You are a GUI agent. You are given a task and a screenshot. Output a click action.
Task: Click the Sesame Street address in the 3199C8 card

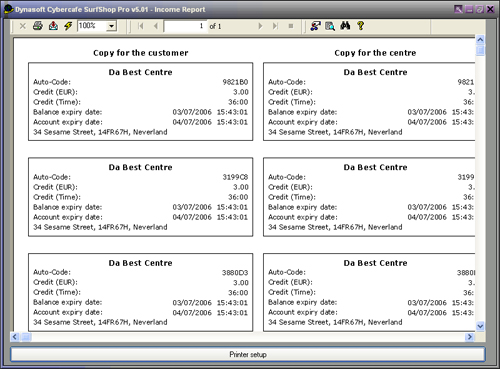click(100, 227)
